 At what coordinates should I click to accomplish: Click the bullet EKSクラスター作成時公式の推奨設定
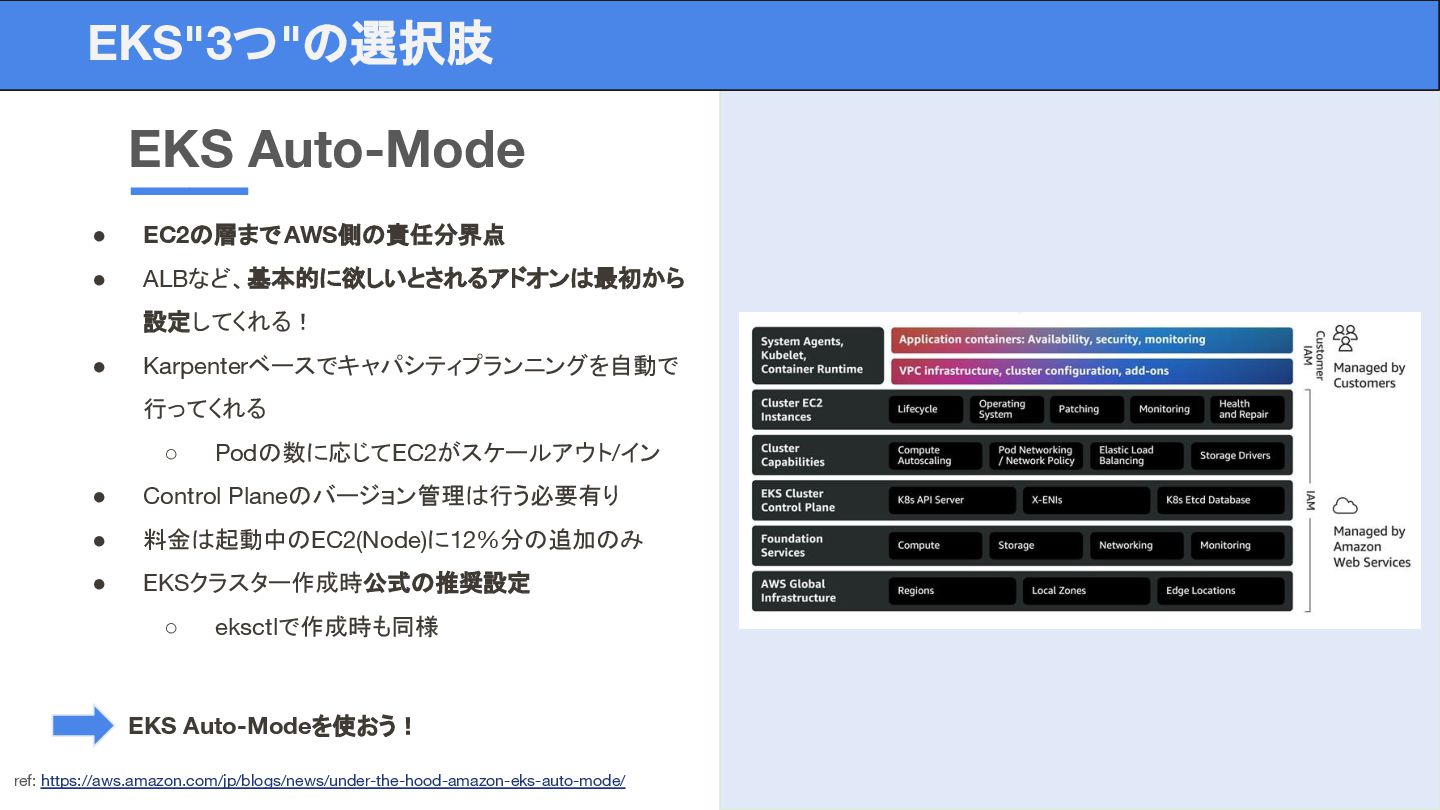(x=336, y=583)
